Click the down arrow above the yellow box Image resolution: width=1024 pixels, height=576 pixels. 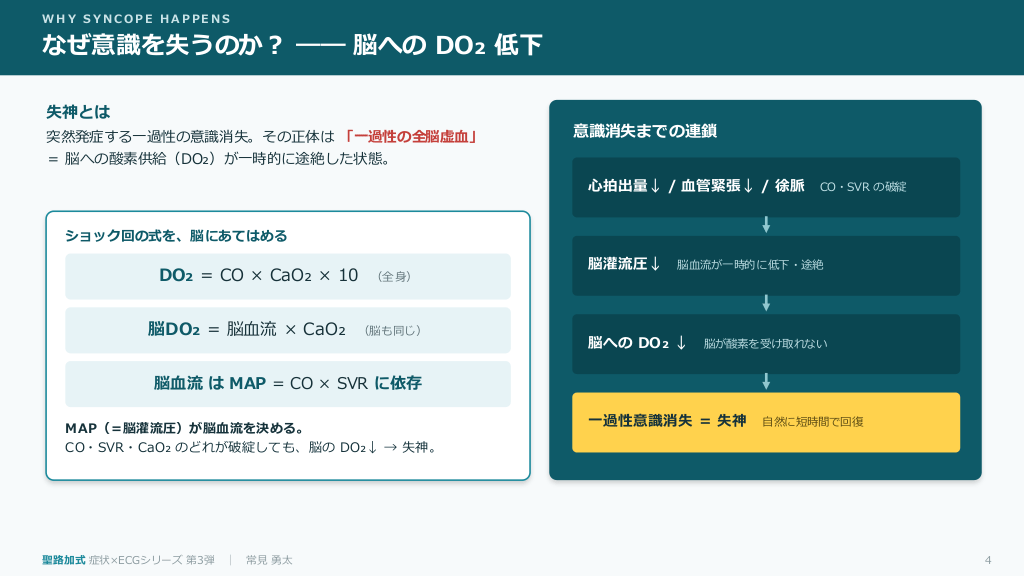tap(766, 381)
